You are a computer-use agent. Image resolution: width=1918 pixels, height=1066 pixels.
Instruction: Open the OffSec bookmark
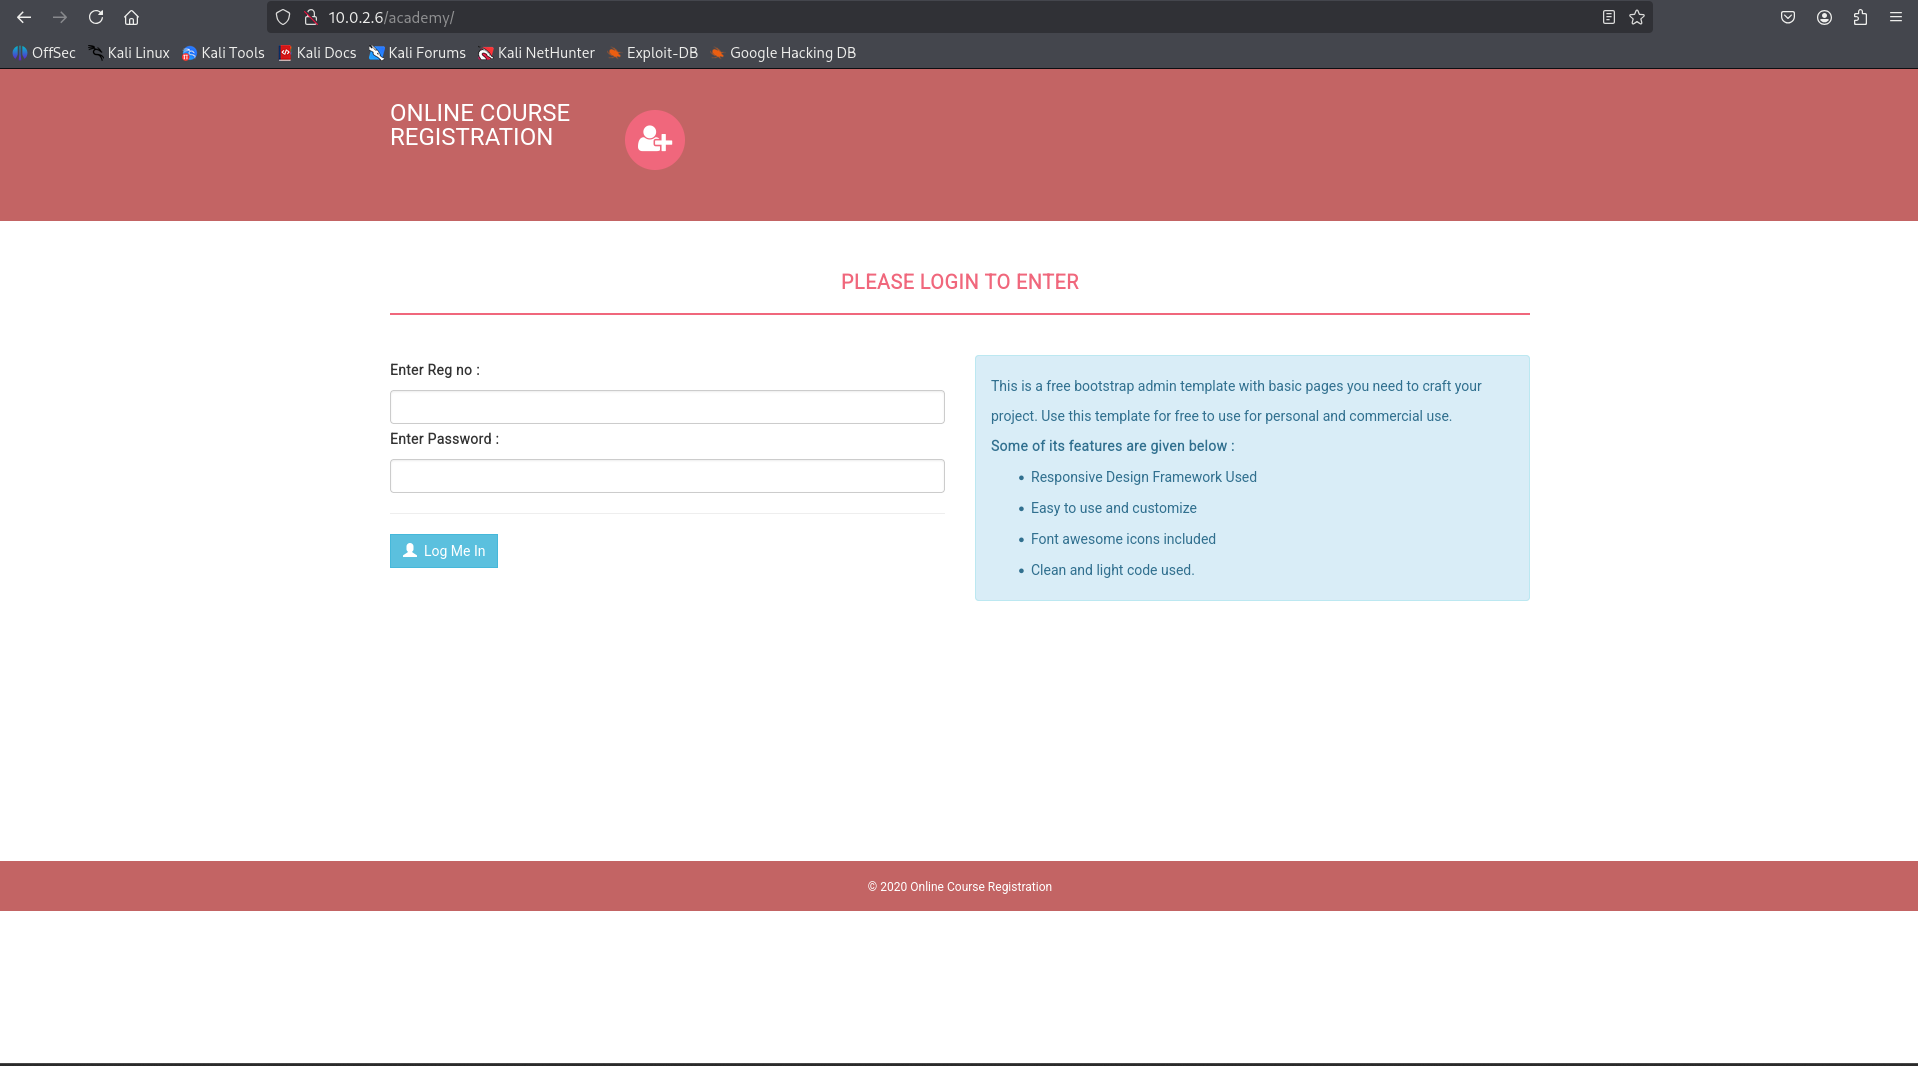[44, 53]
